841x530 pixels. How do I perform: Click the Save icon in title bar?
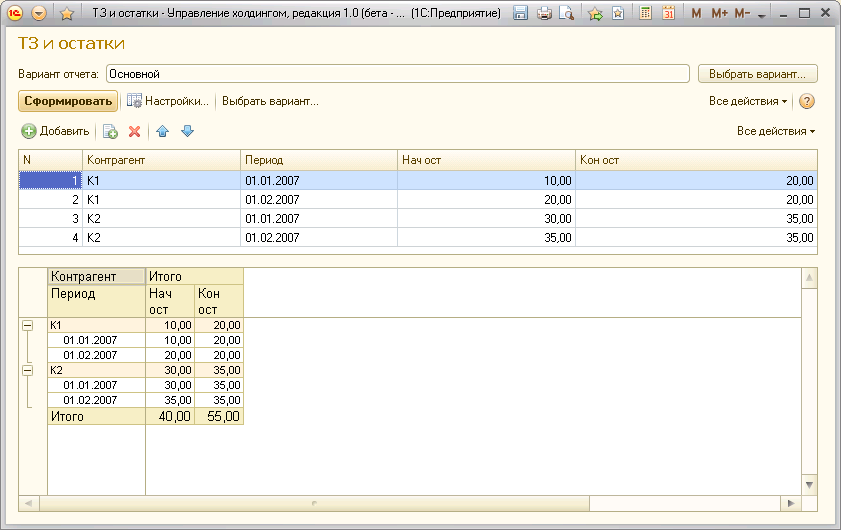[520, 13]
